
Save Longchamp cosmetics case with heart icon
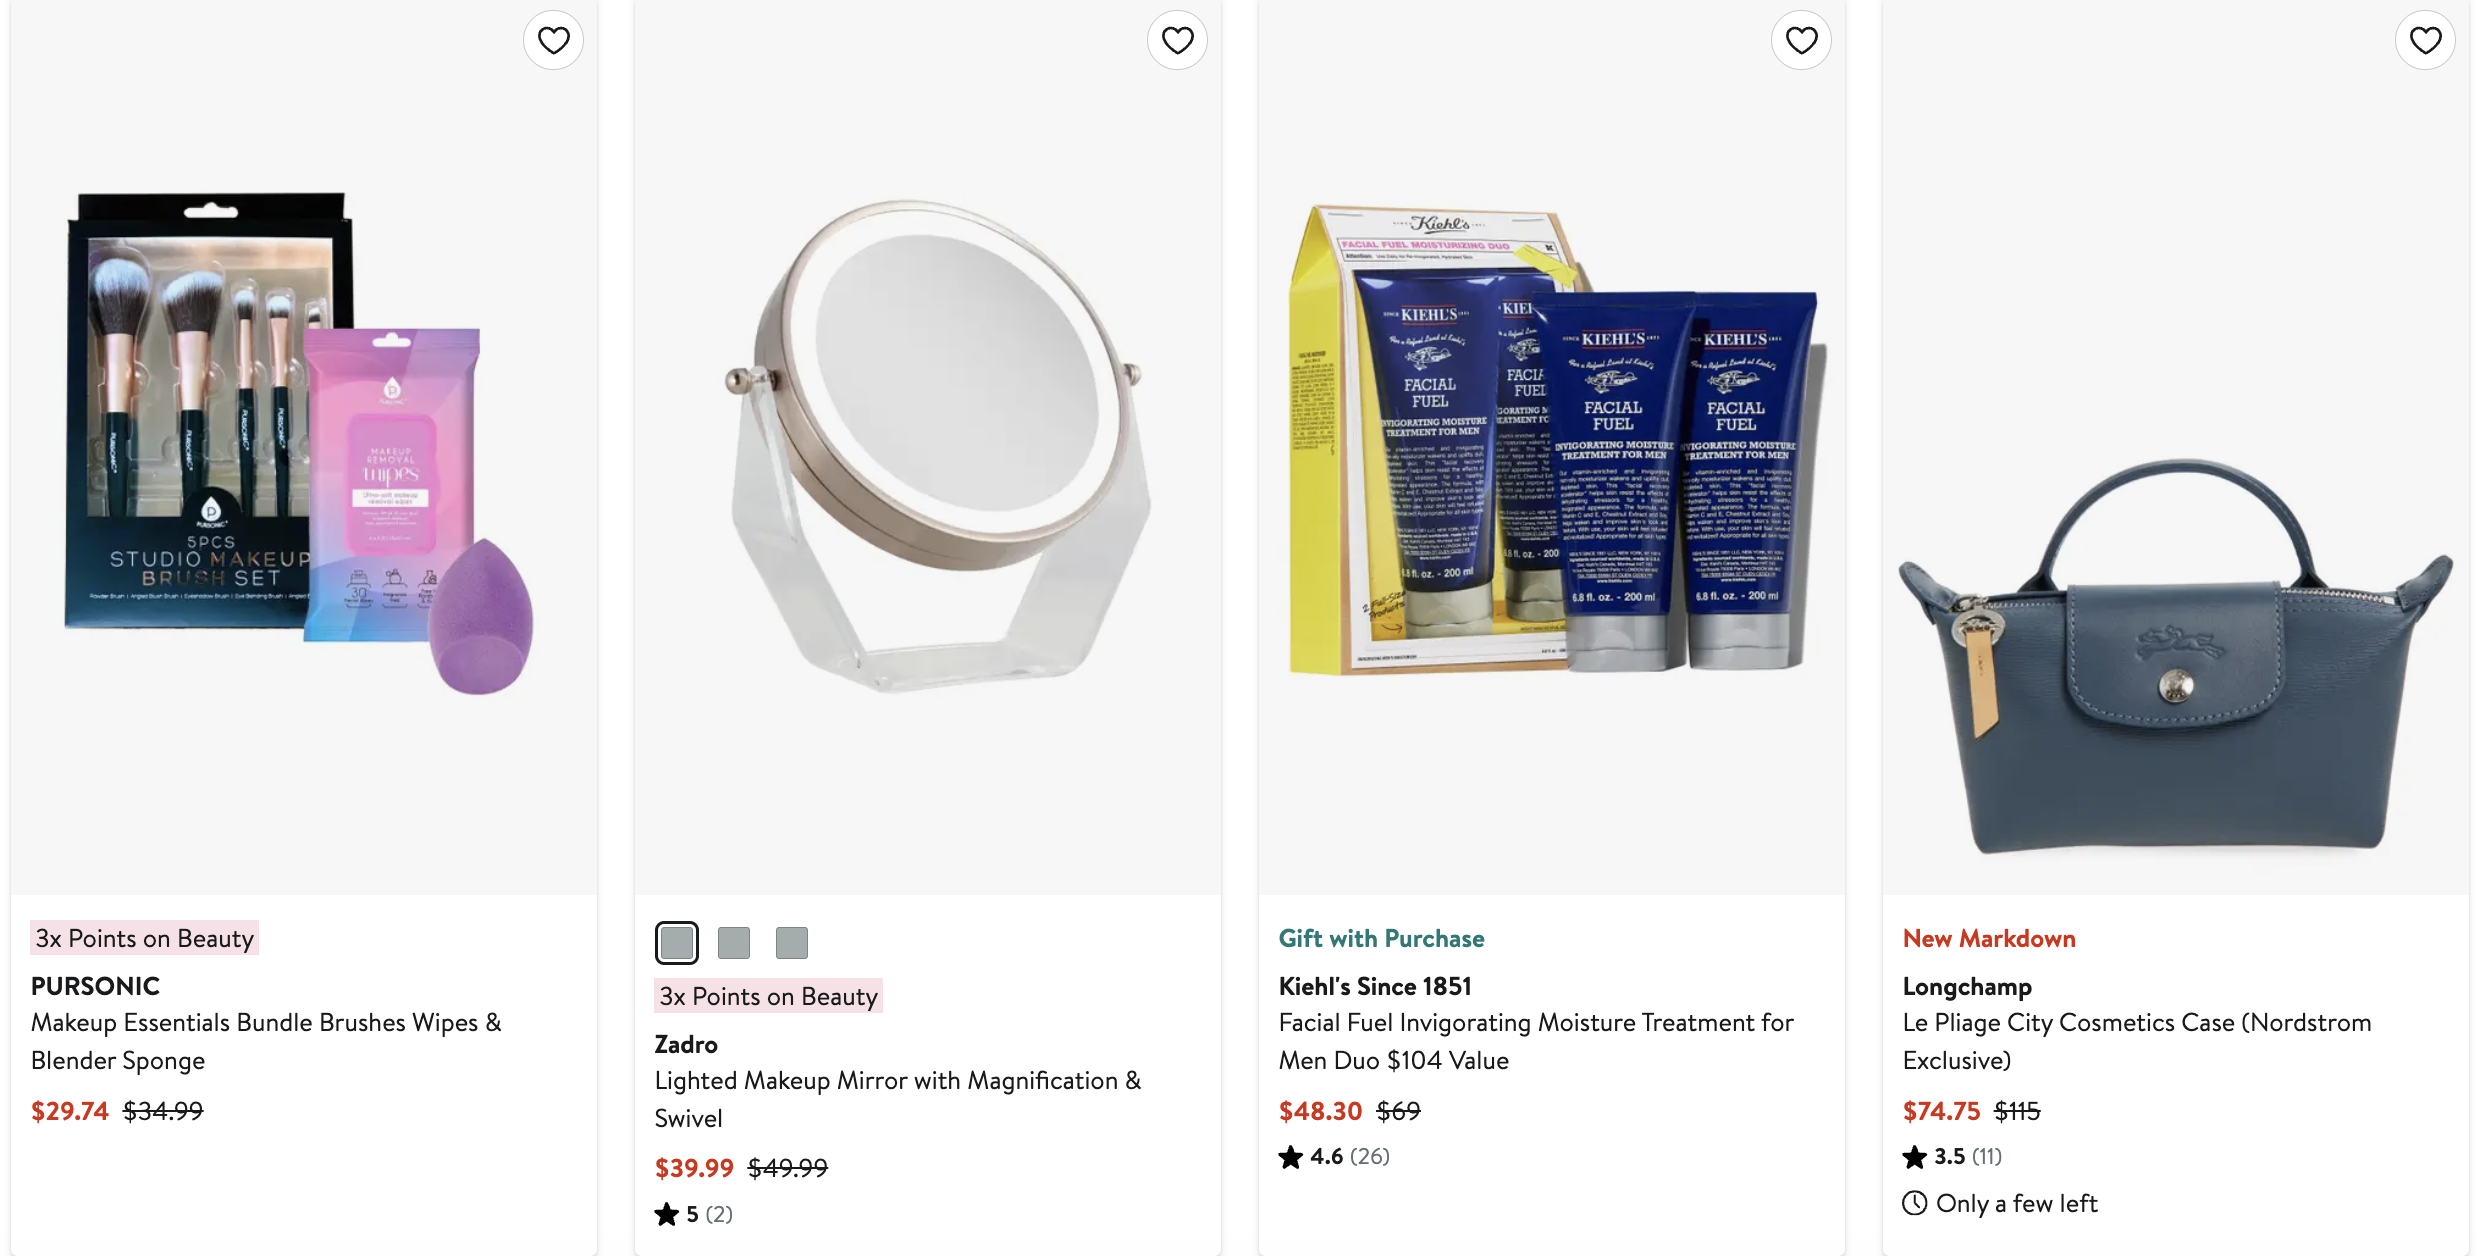[x=2425, y=40]
